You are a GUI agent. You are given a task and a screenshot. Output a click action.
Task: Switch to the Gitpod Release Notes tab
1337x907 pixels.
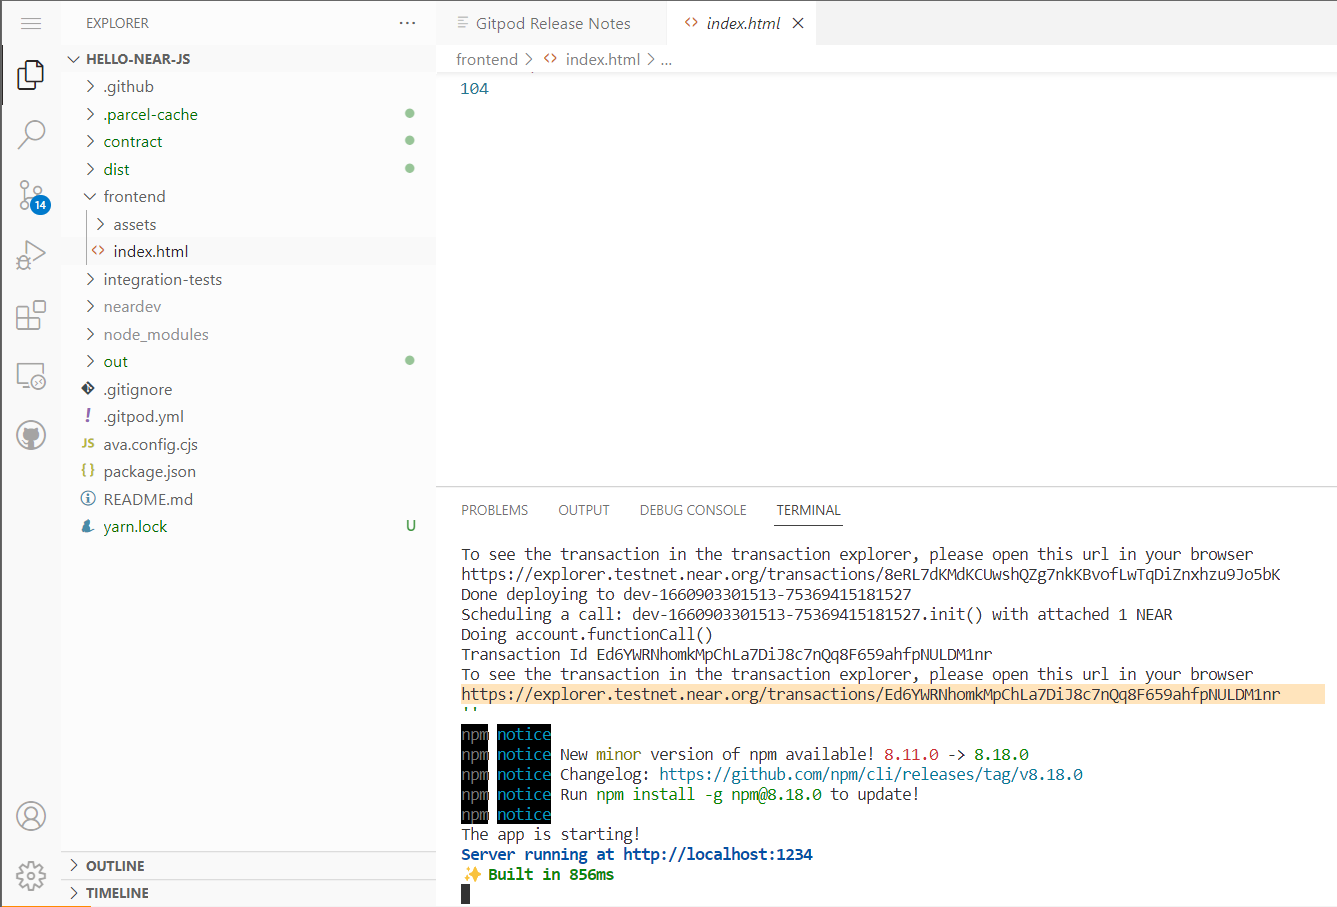[x=552, y=23]
